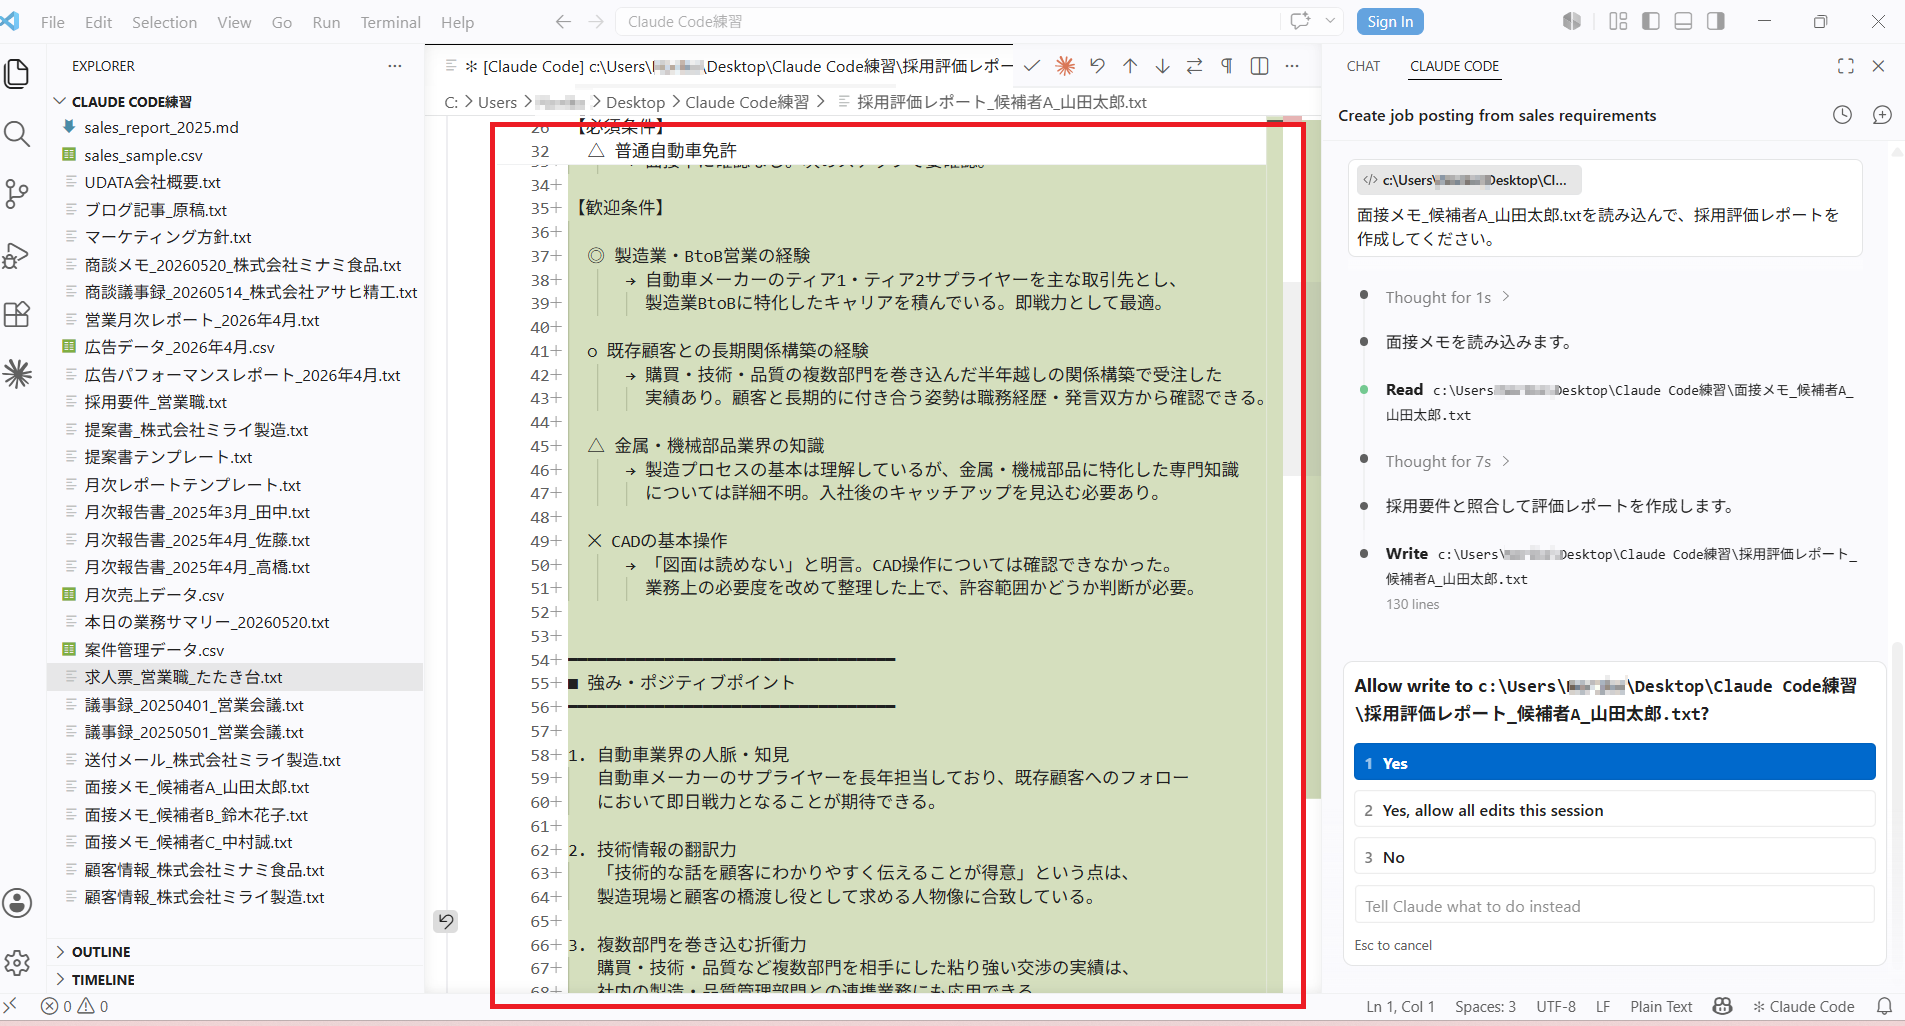Open the Extensions view
Image resolution: width=1905 pixels, height=1026 pixels.
pos(17,314)
